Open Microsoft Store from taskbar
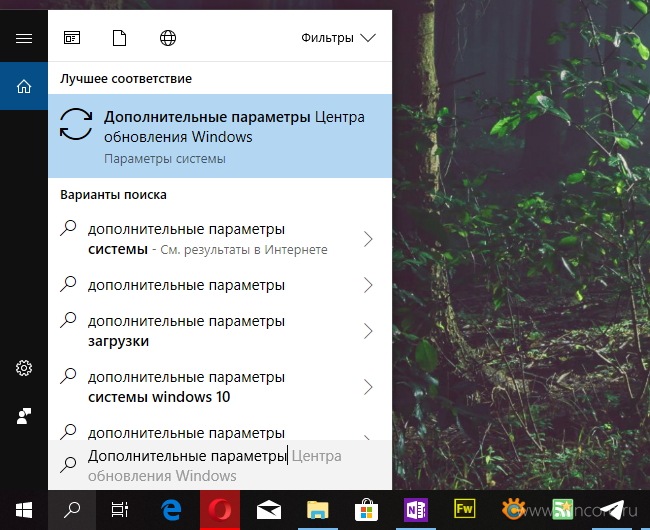Screen dimensions: 650x530 click(x=366, y=510)
